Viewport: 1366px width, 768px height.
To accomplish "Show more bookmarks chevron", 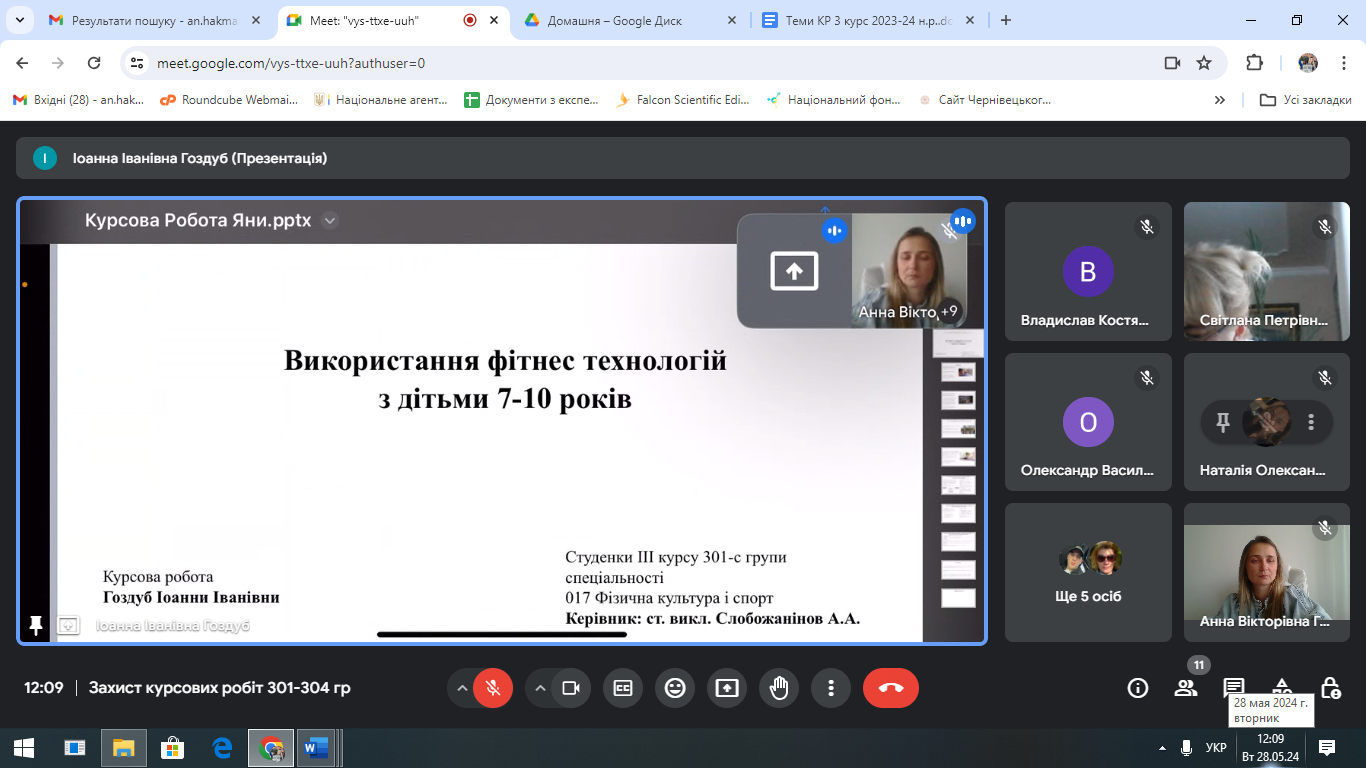I will coord(1220,100).
